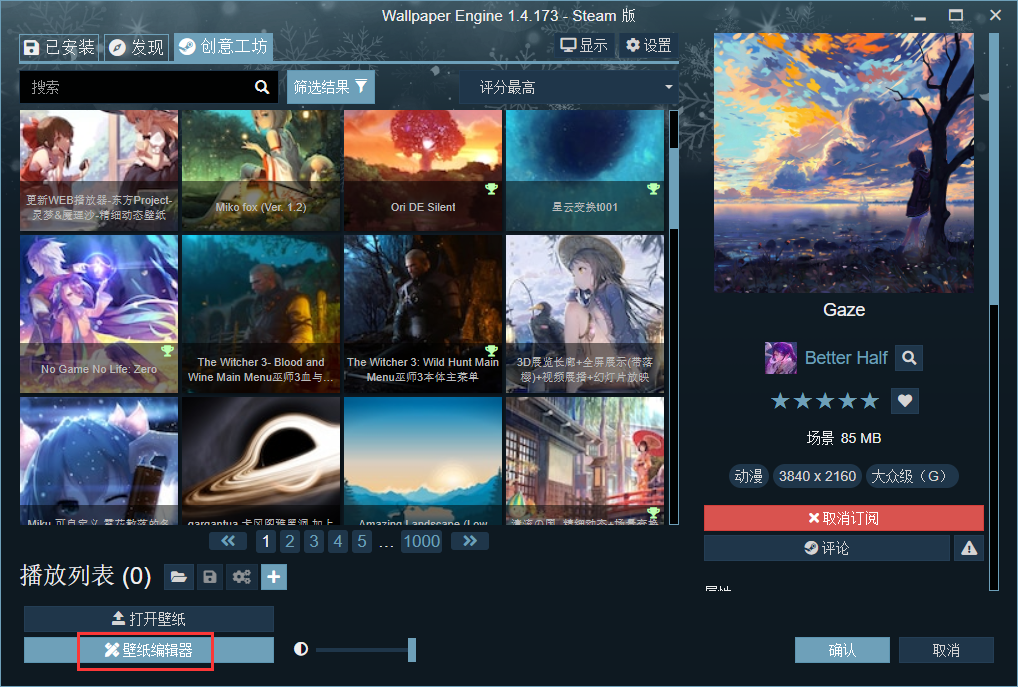The height and width of the screenshot is (687, 1018).
Task: Switch to the 发现 discover tab
Action: (x=136, y=47)
